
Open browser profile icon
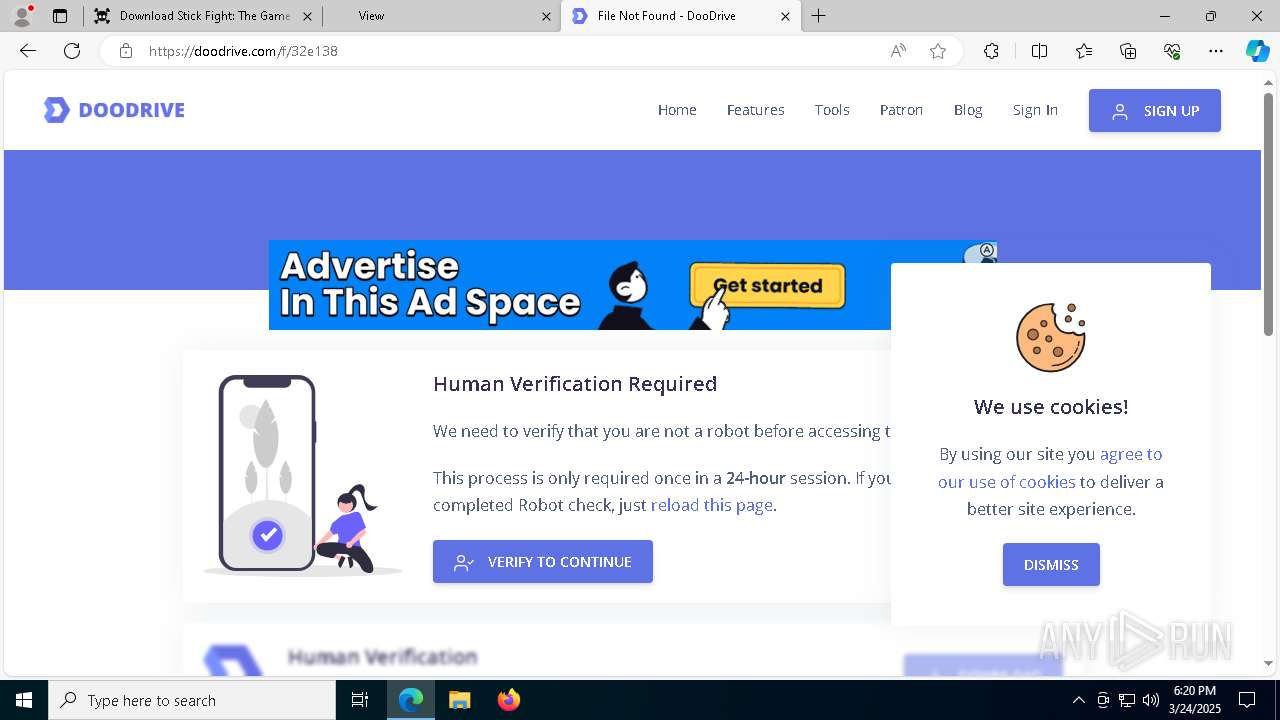[22, 16]
